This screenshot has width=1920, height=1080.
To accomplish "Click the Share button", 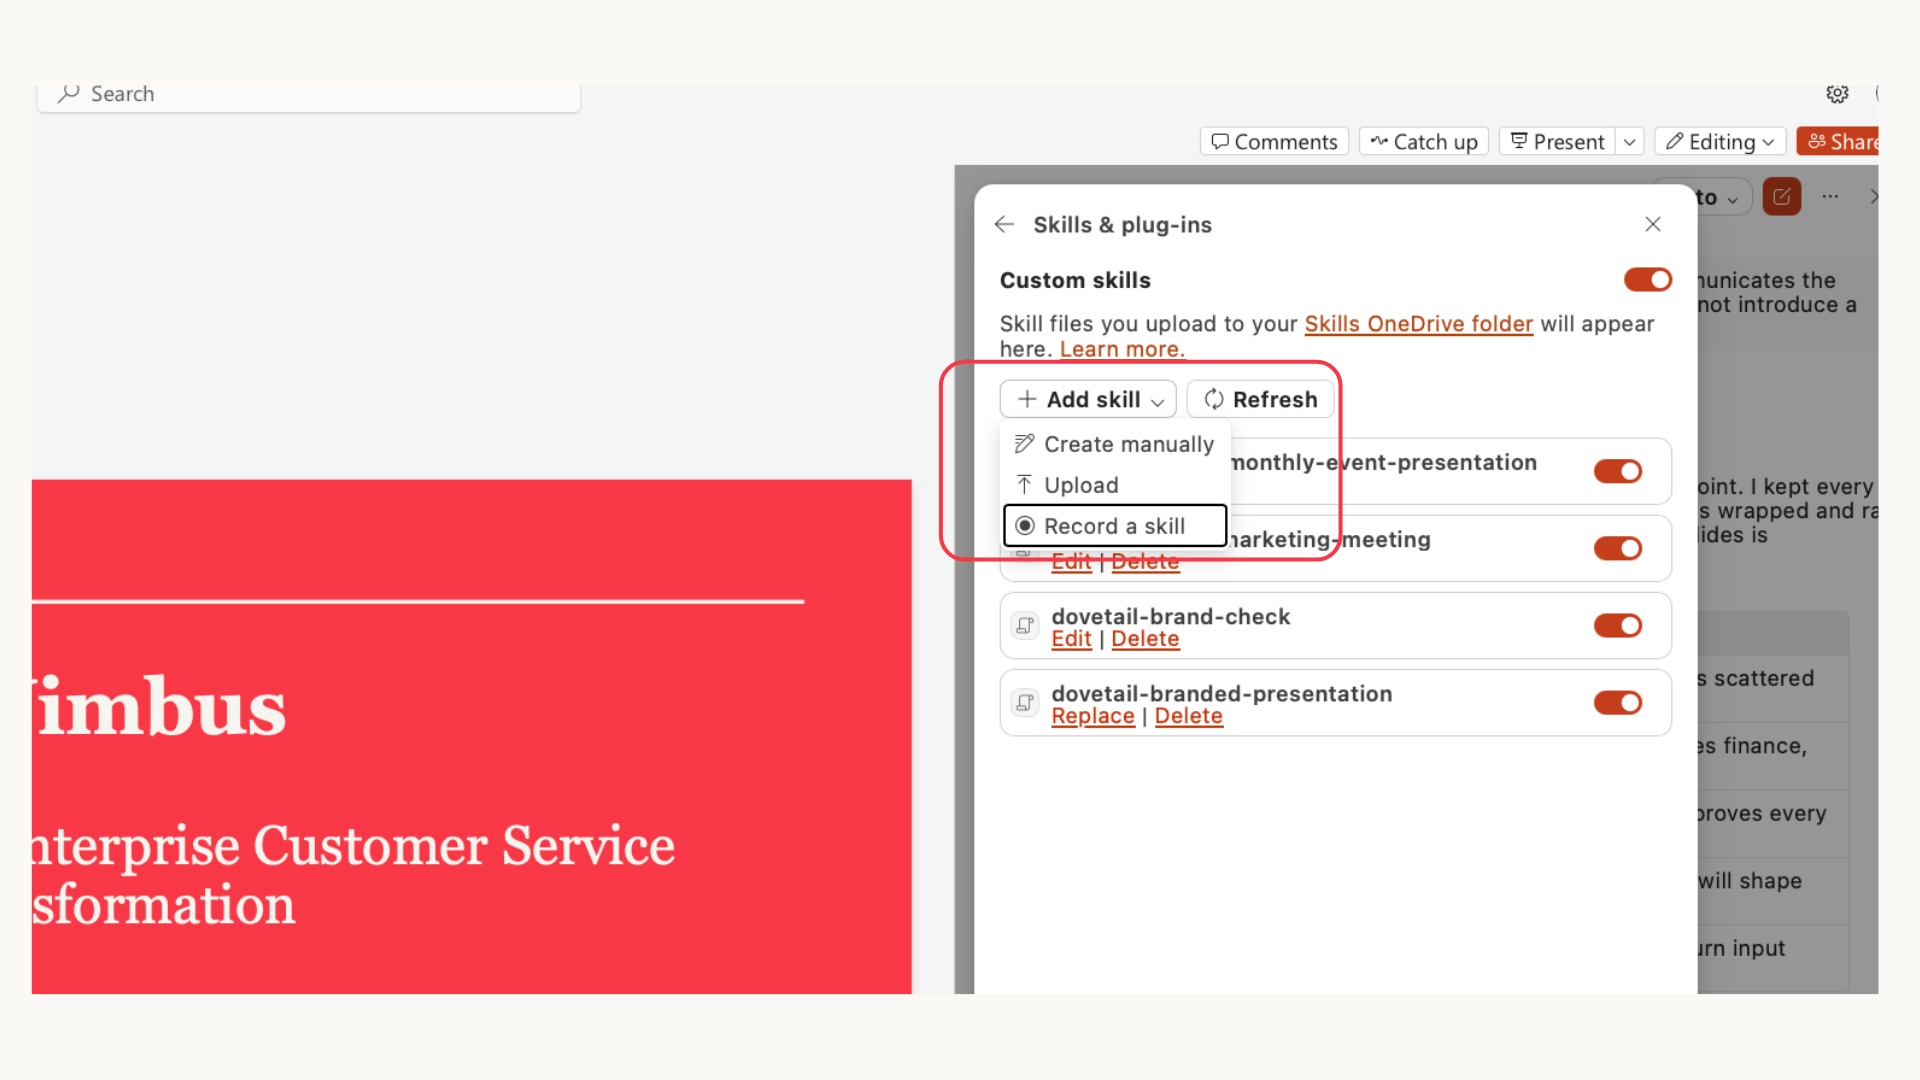I will (1840, 142).
